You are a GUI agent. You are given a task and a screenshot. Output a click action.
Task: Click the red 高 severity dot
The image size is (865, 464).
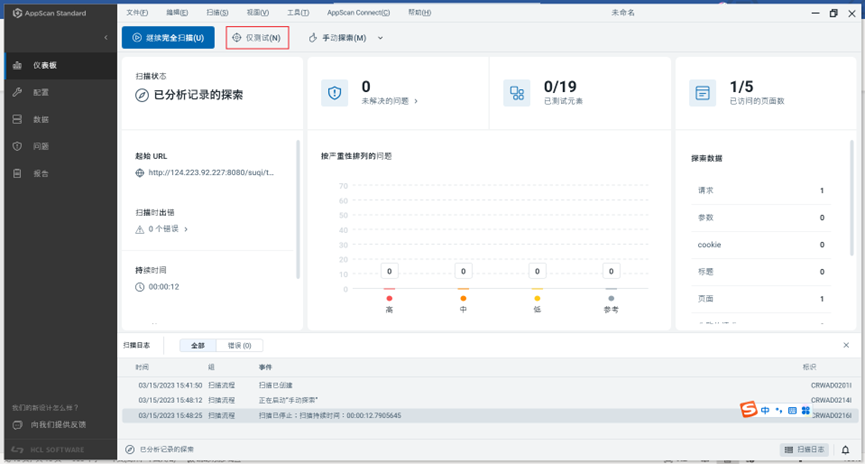[389, 298]
